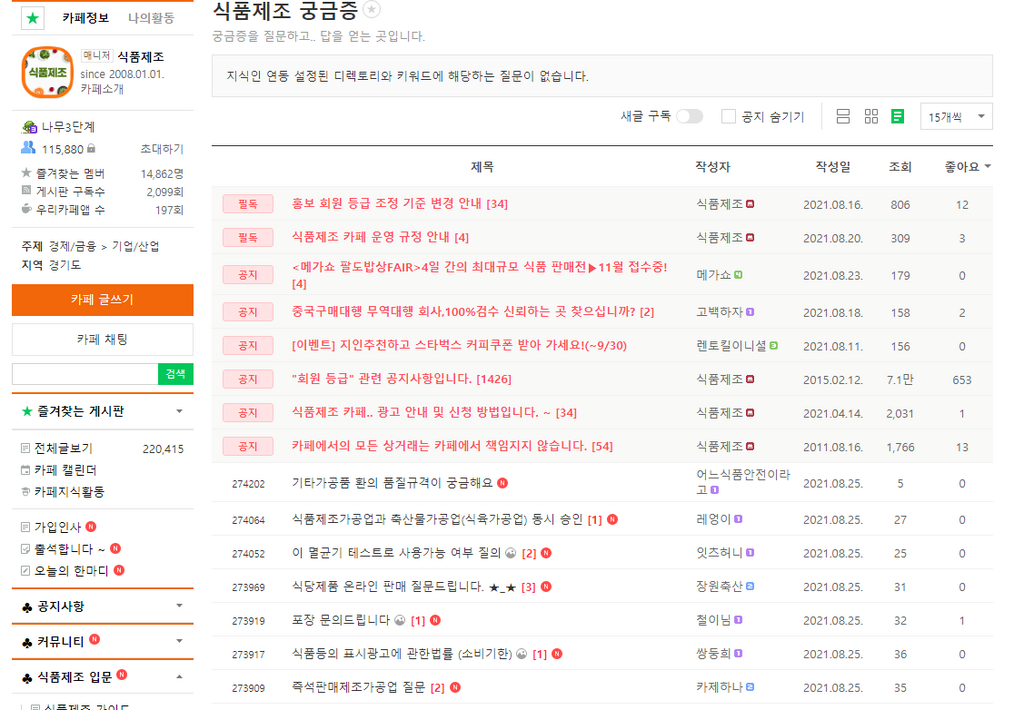Open the 즐겨찾는 멤버 link

70,174
